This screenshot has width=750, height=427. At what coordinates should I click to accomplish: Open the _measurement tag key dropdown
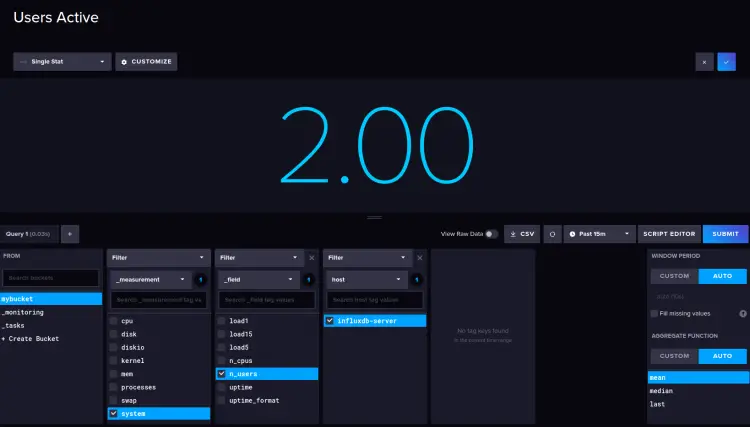click(x=150, y=279)
